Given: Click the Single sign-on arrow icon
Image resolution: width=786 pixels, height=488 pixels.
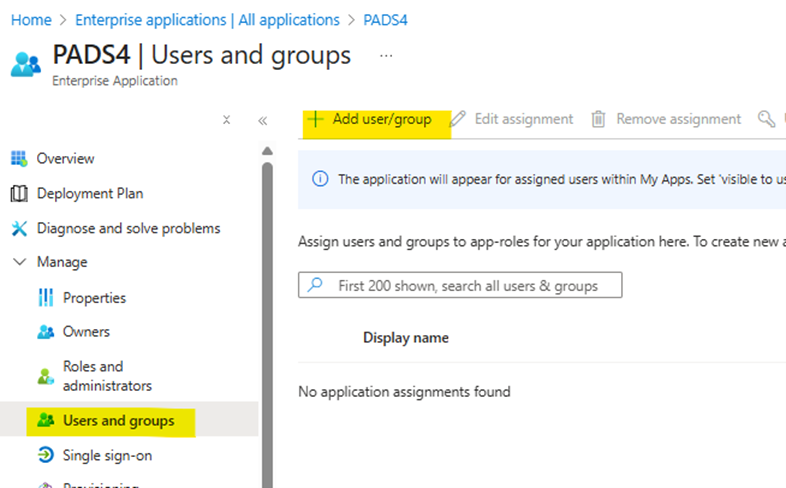Looking at the screenshot, I should 46,455.
